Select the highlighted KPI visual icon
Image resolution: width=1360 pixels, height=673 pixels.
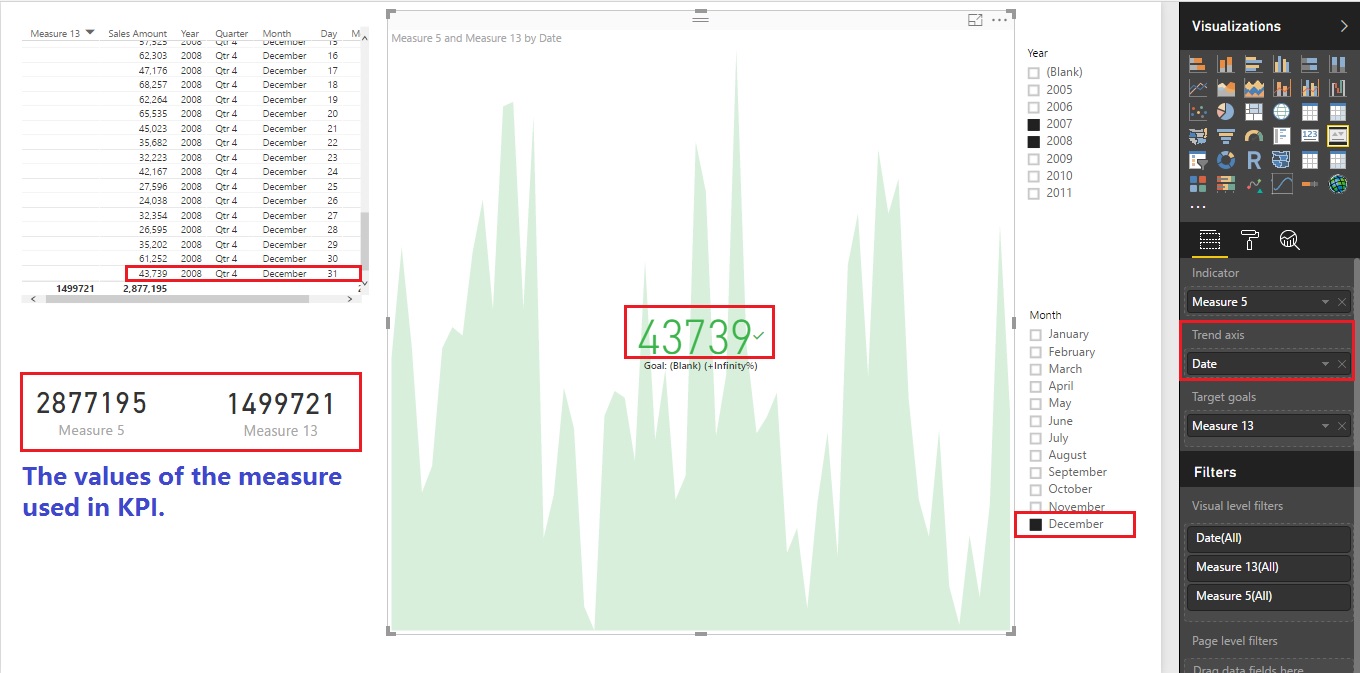click(1337, 136)
